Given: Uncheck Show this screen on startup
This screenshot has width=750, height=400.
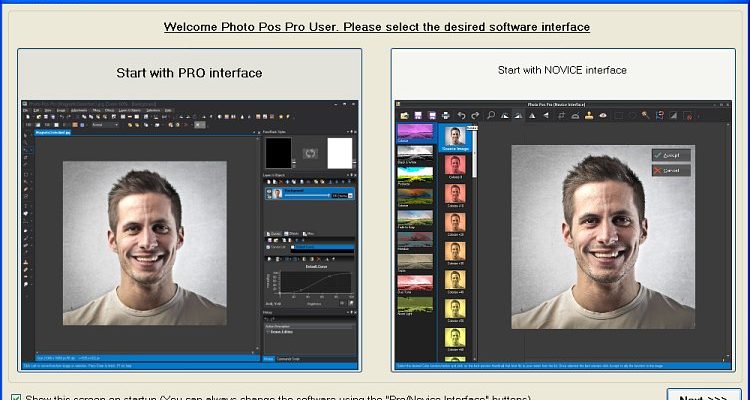Looking at the screenshot, I should click(x=16, y=398).
